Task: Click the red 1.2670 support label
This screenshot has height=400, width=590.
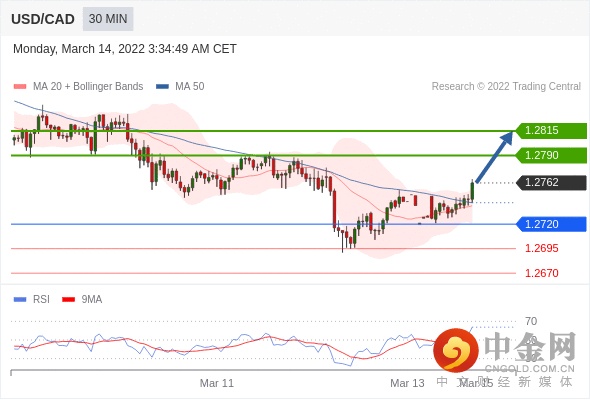Action: pos(541,273)
